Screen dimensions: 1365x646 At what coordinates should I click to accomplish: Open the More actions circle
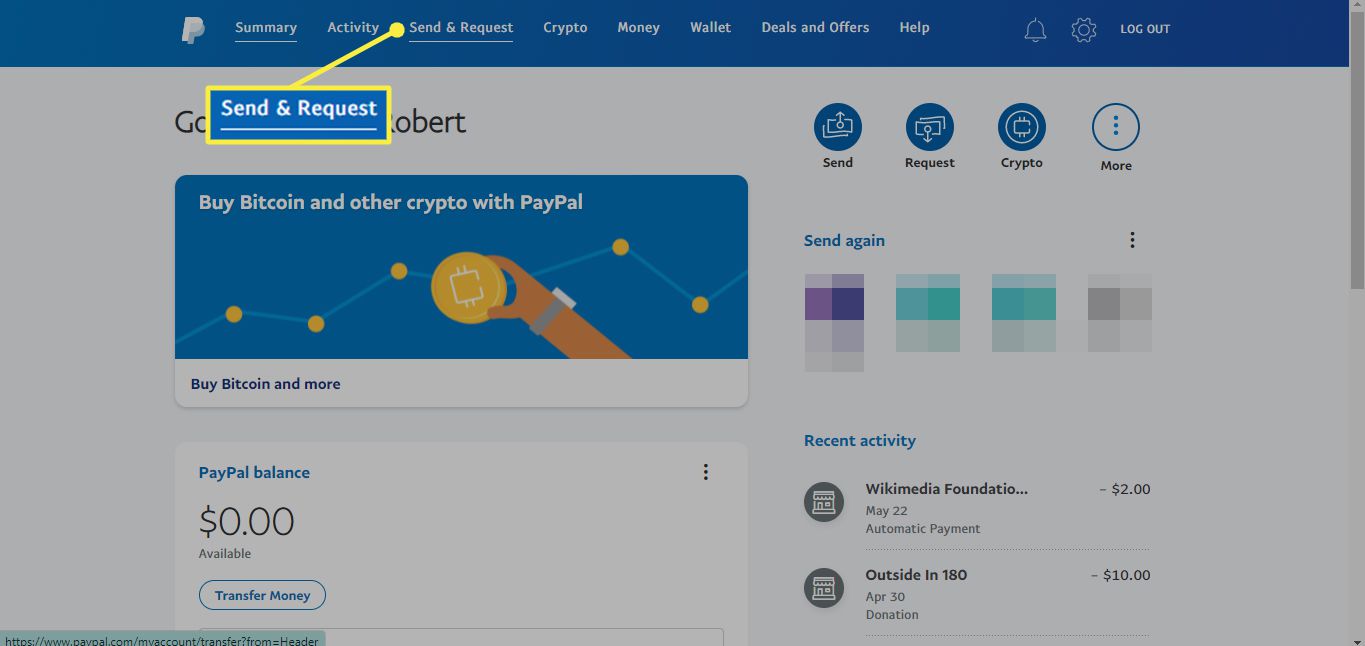point(1116,127)
